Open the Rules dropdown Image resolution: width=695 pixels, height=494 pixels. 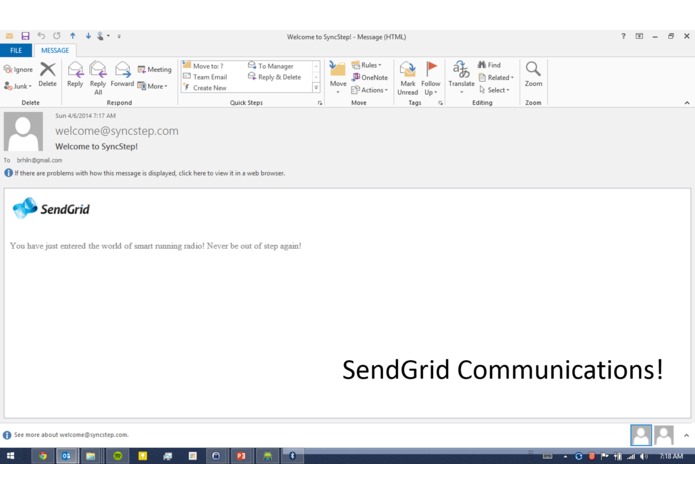[x=367, y=65]
